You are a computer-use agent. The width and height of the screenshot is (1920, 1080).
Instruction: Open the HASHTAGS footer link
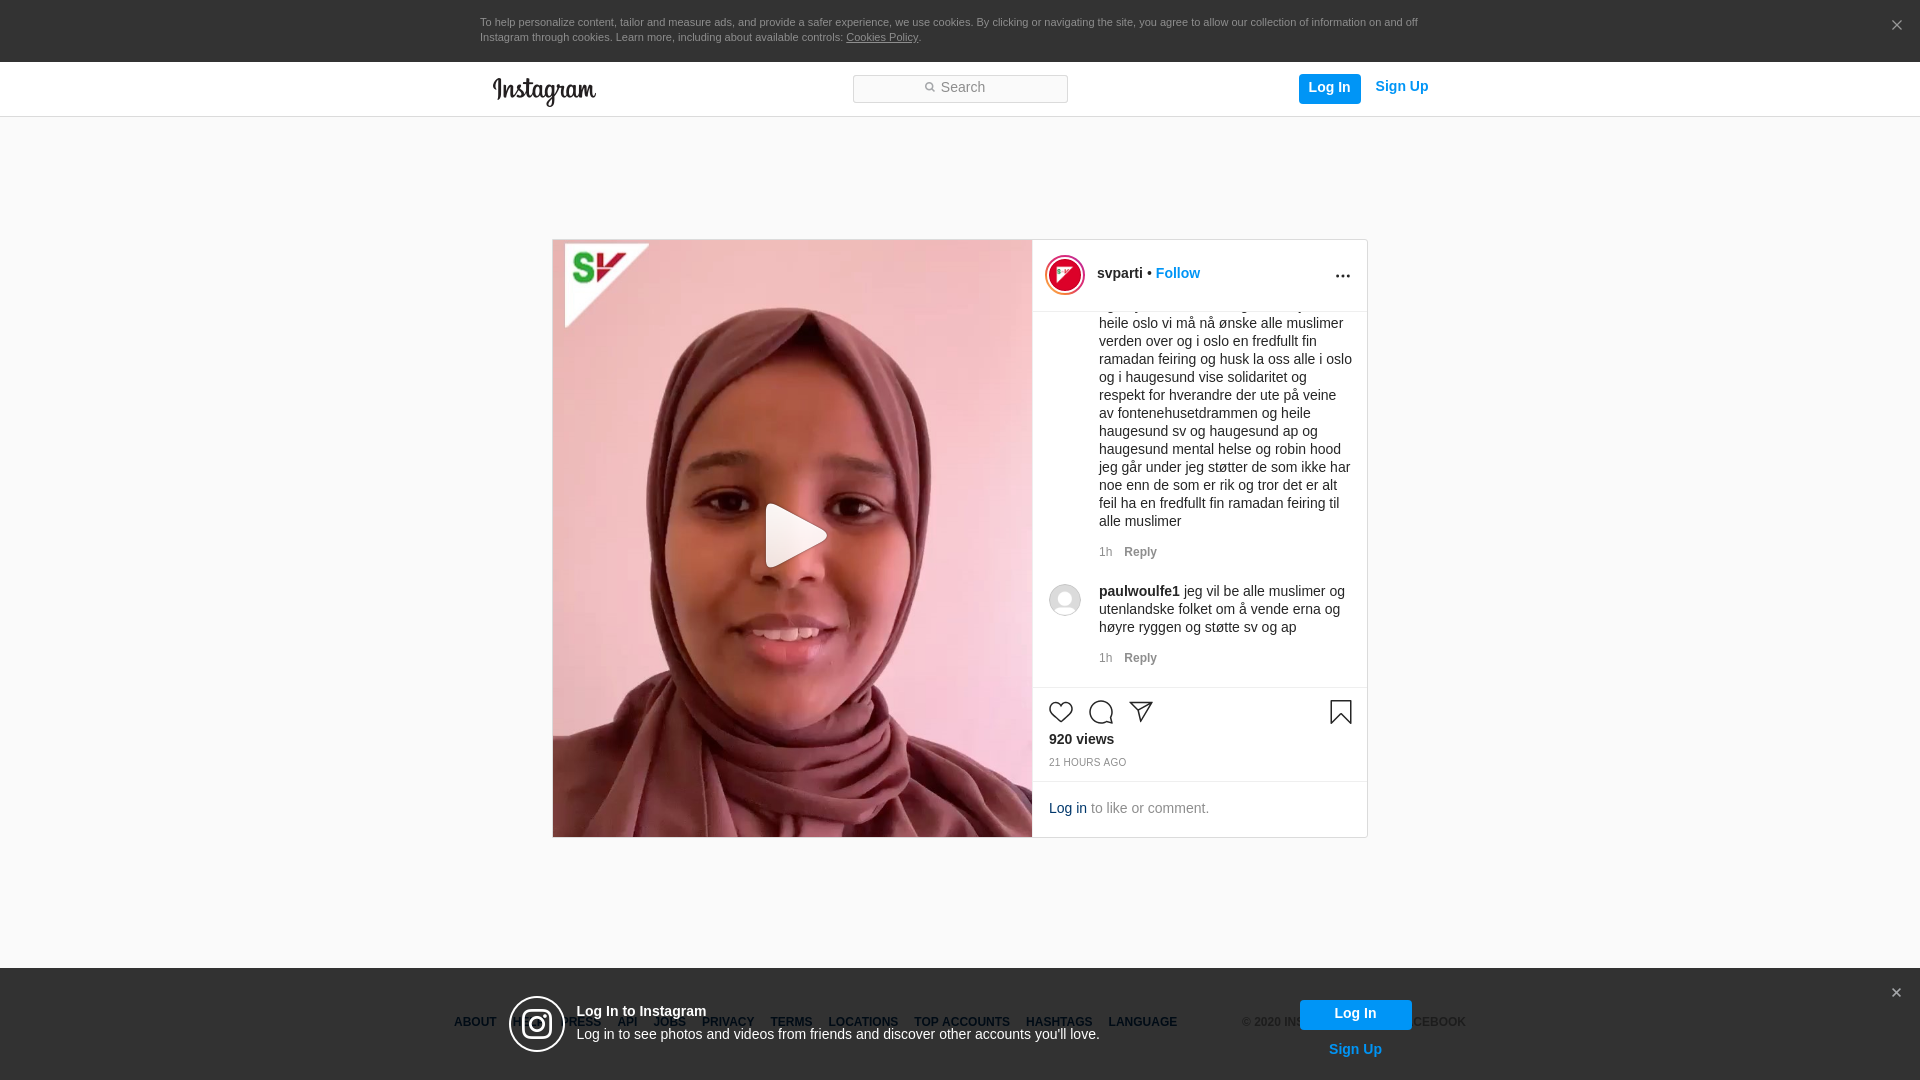pos(1059,1022)
